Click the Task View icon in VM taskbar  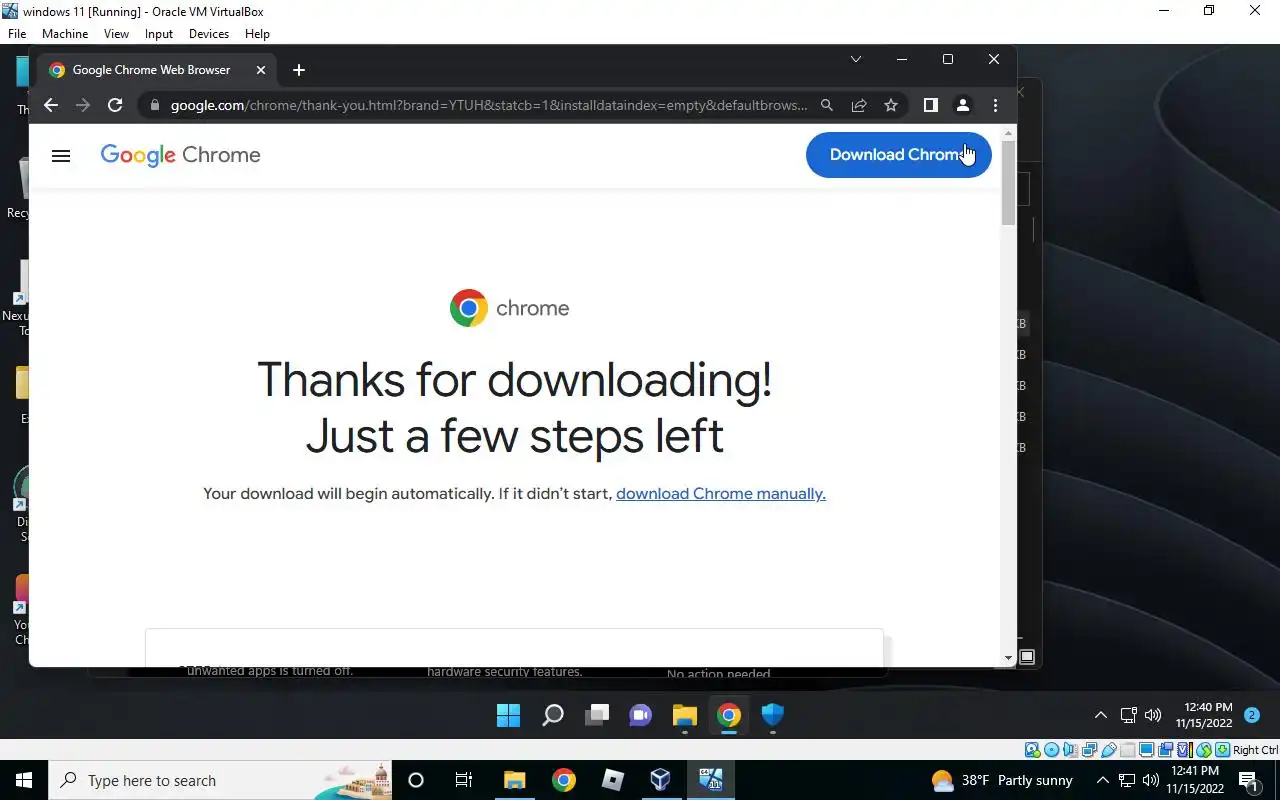coord(597,715)
